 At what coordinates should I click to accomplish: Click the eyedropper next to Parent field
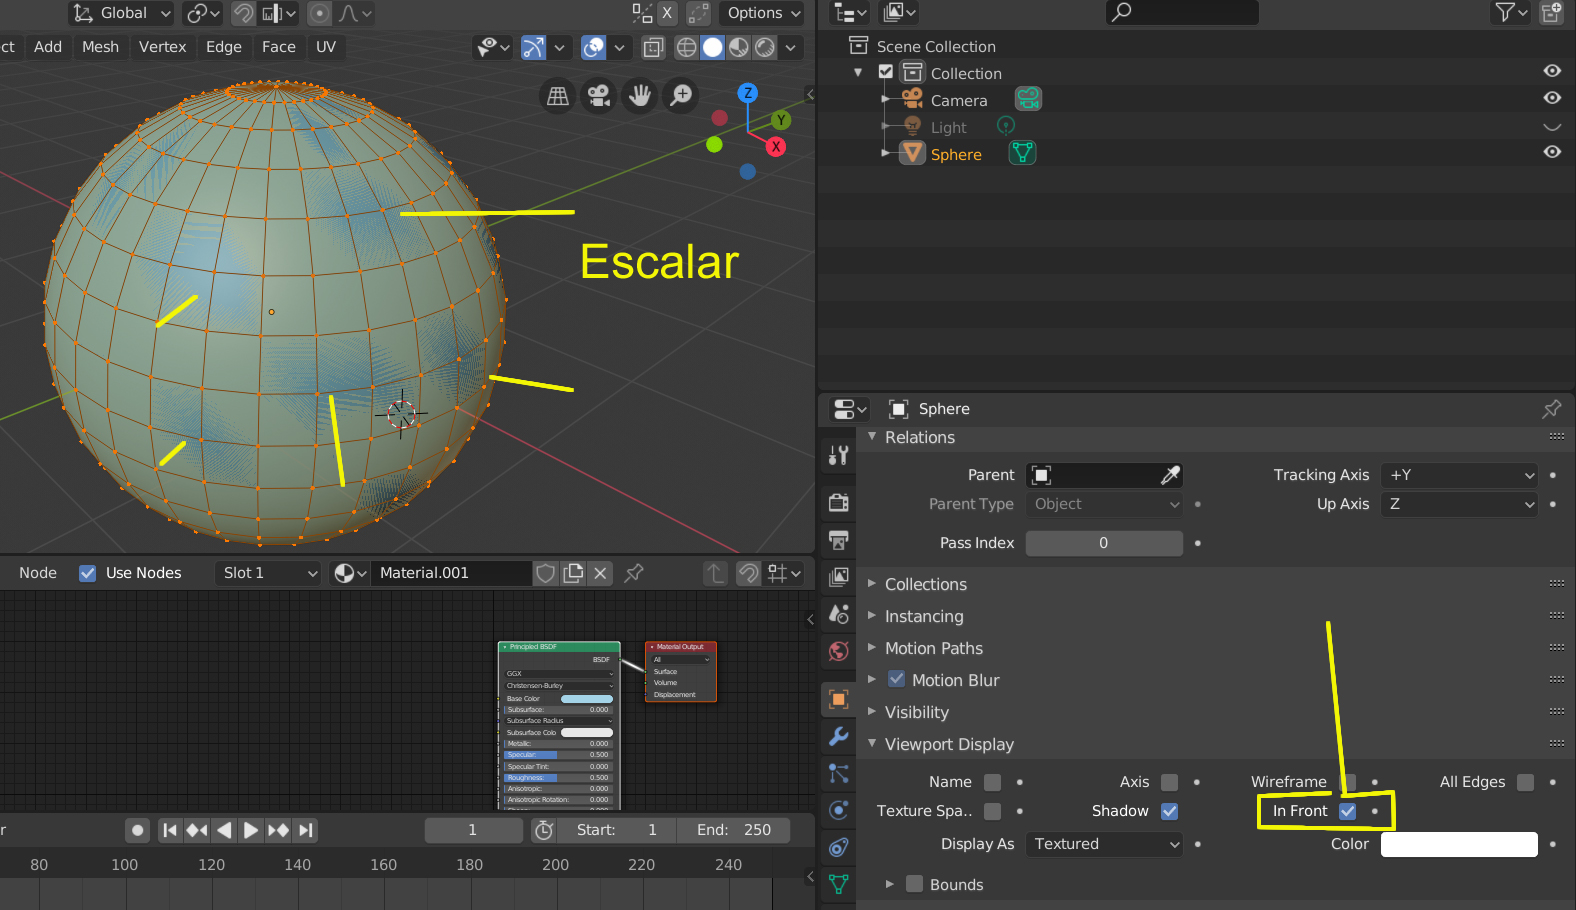(1170, 475)
